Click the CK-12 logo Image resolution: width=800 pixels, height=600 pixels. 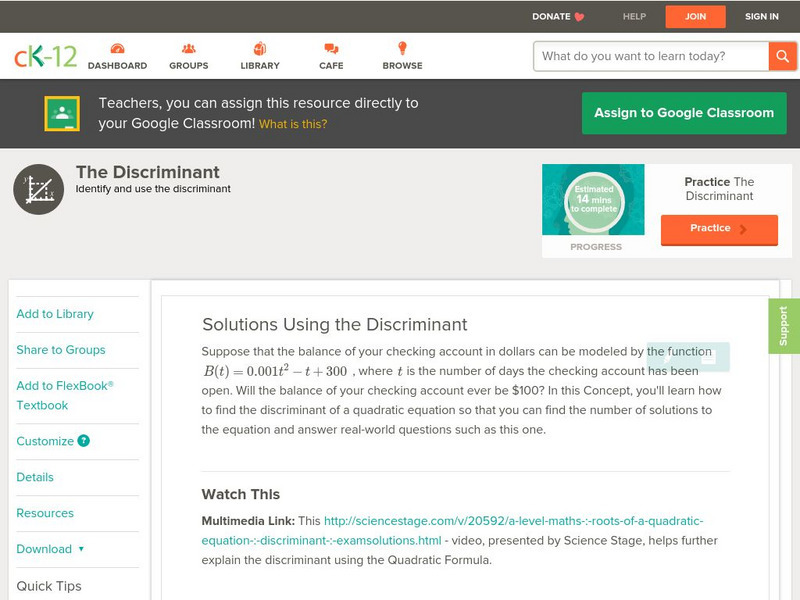(x=45, y=56)
